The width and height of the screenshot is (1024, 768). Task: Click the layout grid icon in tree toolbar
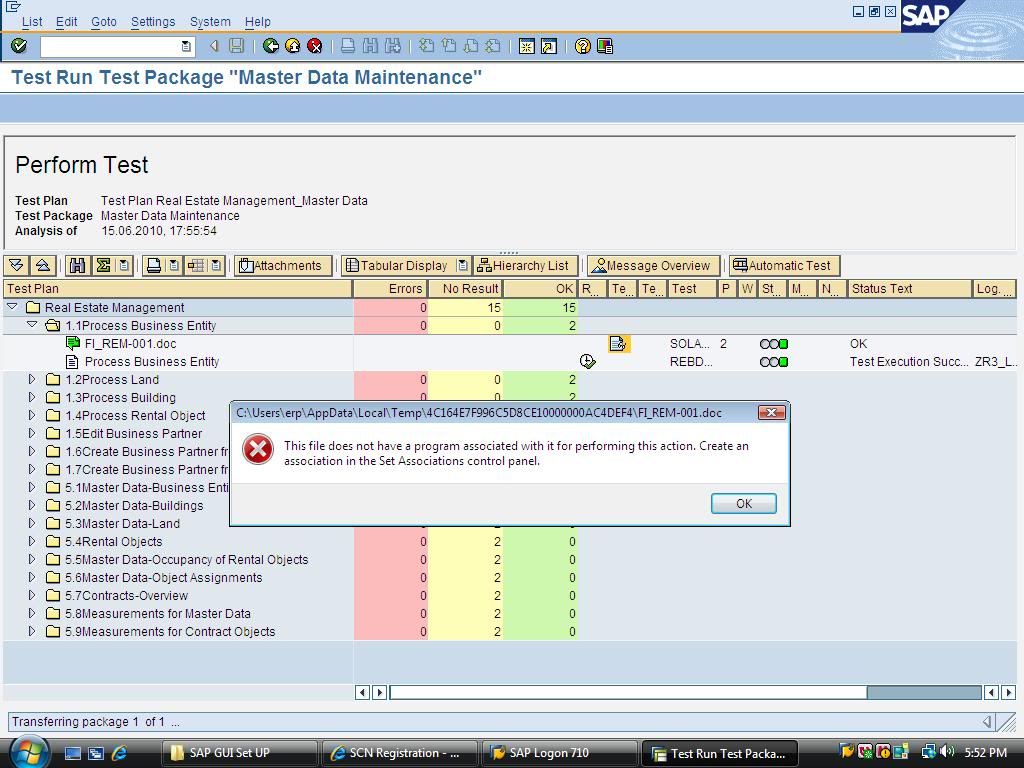coord(196,265)
